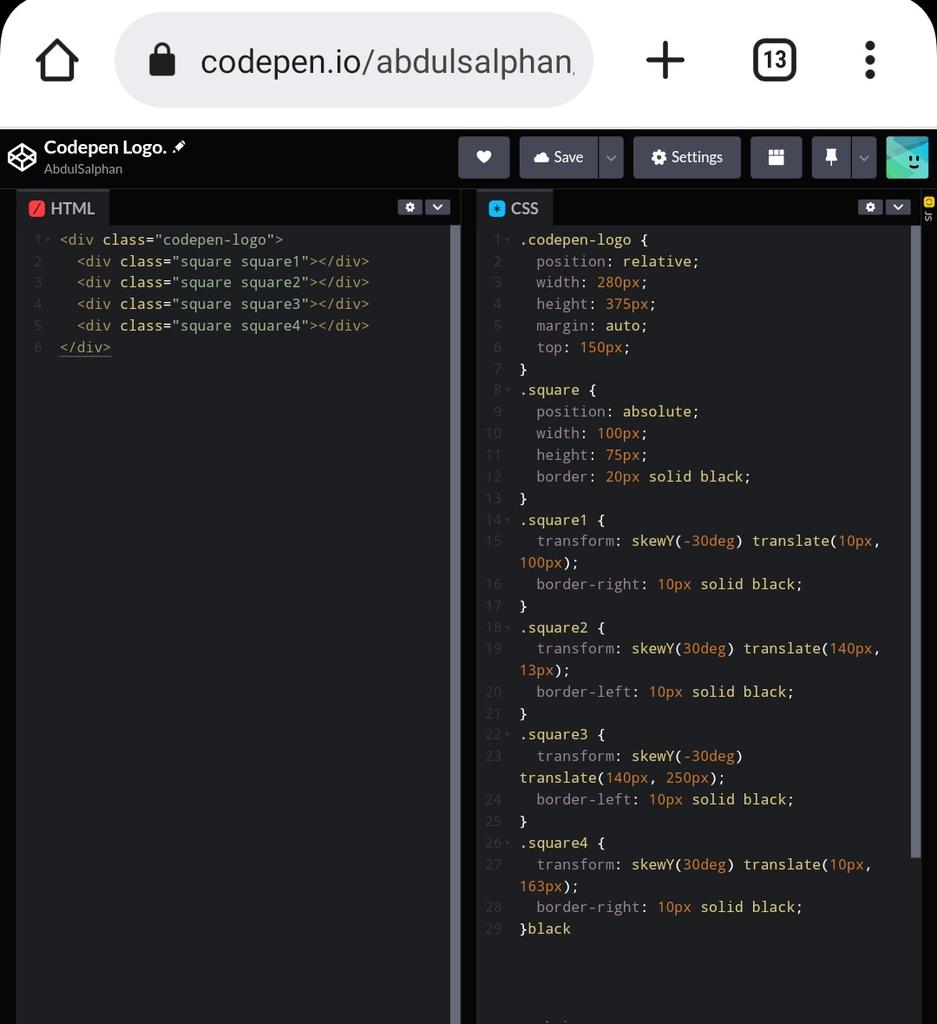The image size is (937, 1024).
Task: Collapse fold arrow at CSS line 18 .square2
Action: click(x=507, y=628)
